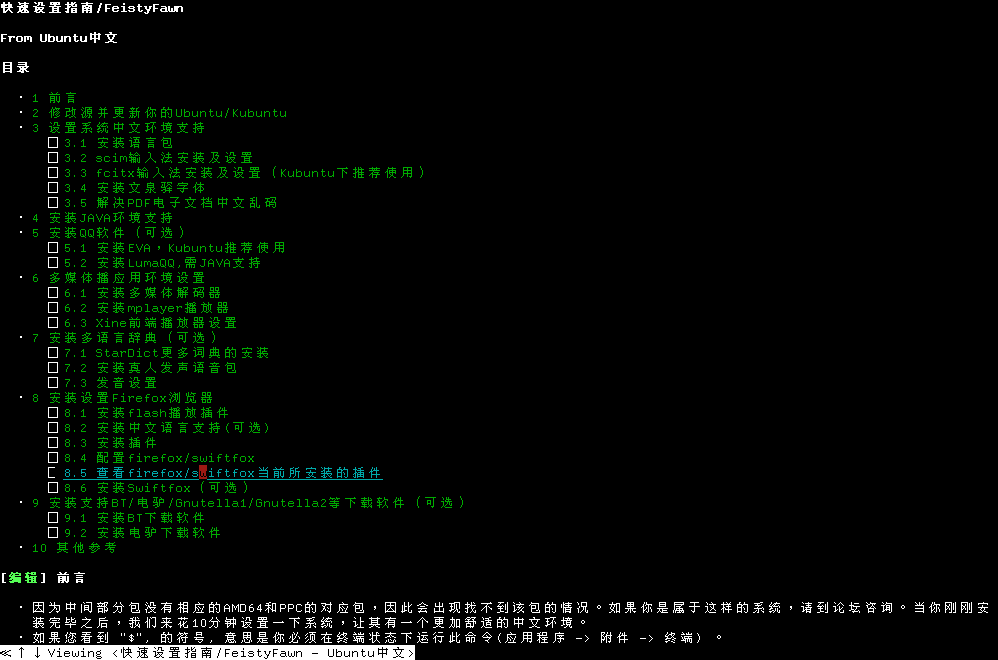
Task: Open '5 安装QQ软件（可选）' link
Action: [x=109, y=233]
